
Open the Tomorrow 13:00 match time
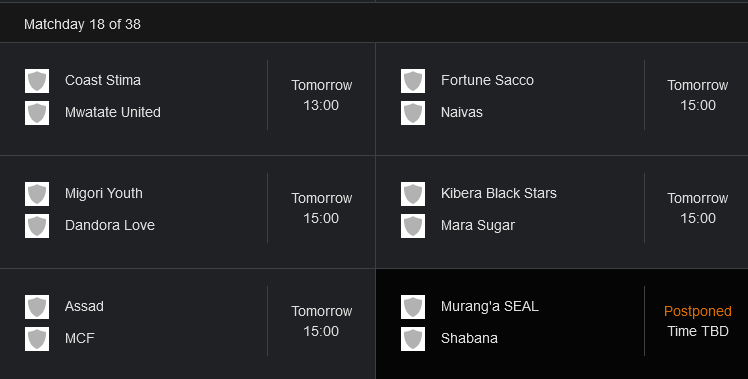(x=322, y=95)
